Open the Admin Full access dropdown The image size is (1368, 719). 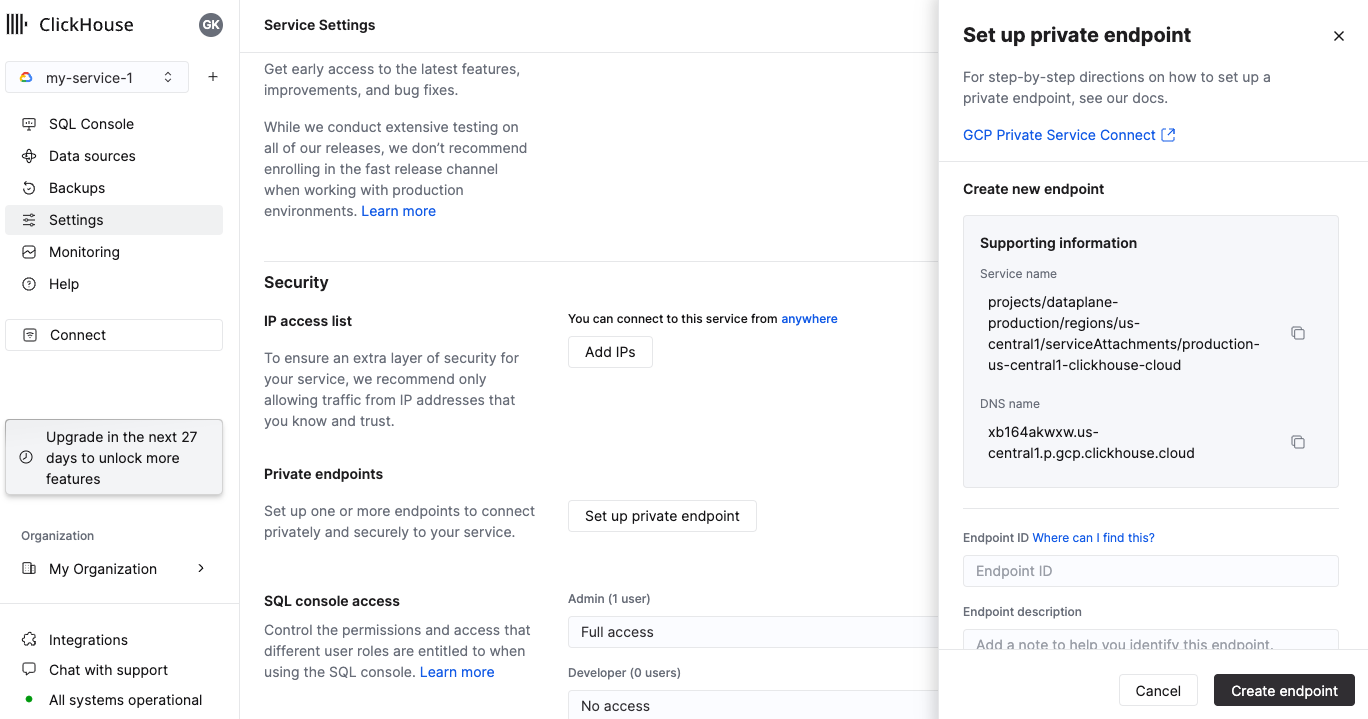[x=753, y=632]
